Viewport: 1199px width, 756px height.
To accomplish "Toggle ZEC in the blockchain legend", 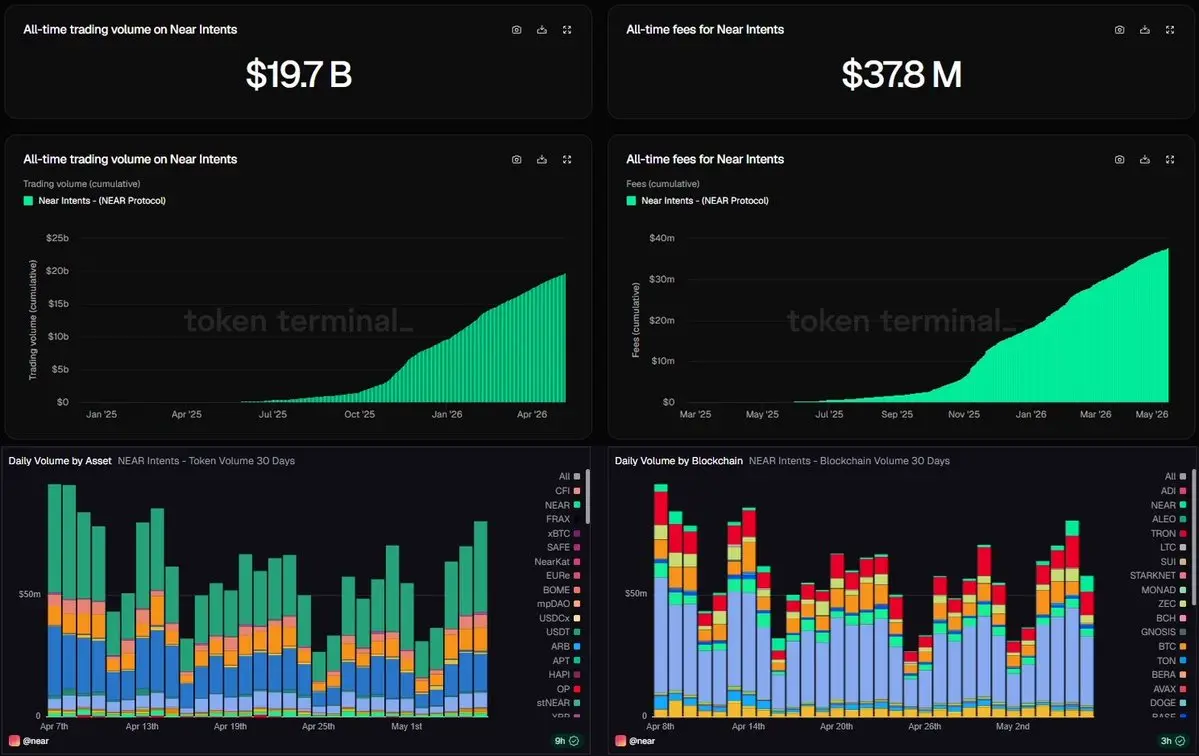I will point(1172,604).
